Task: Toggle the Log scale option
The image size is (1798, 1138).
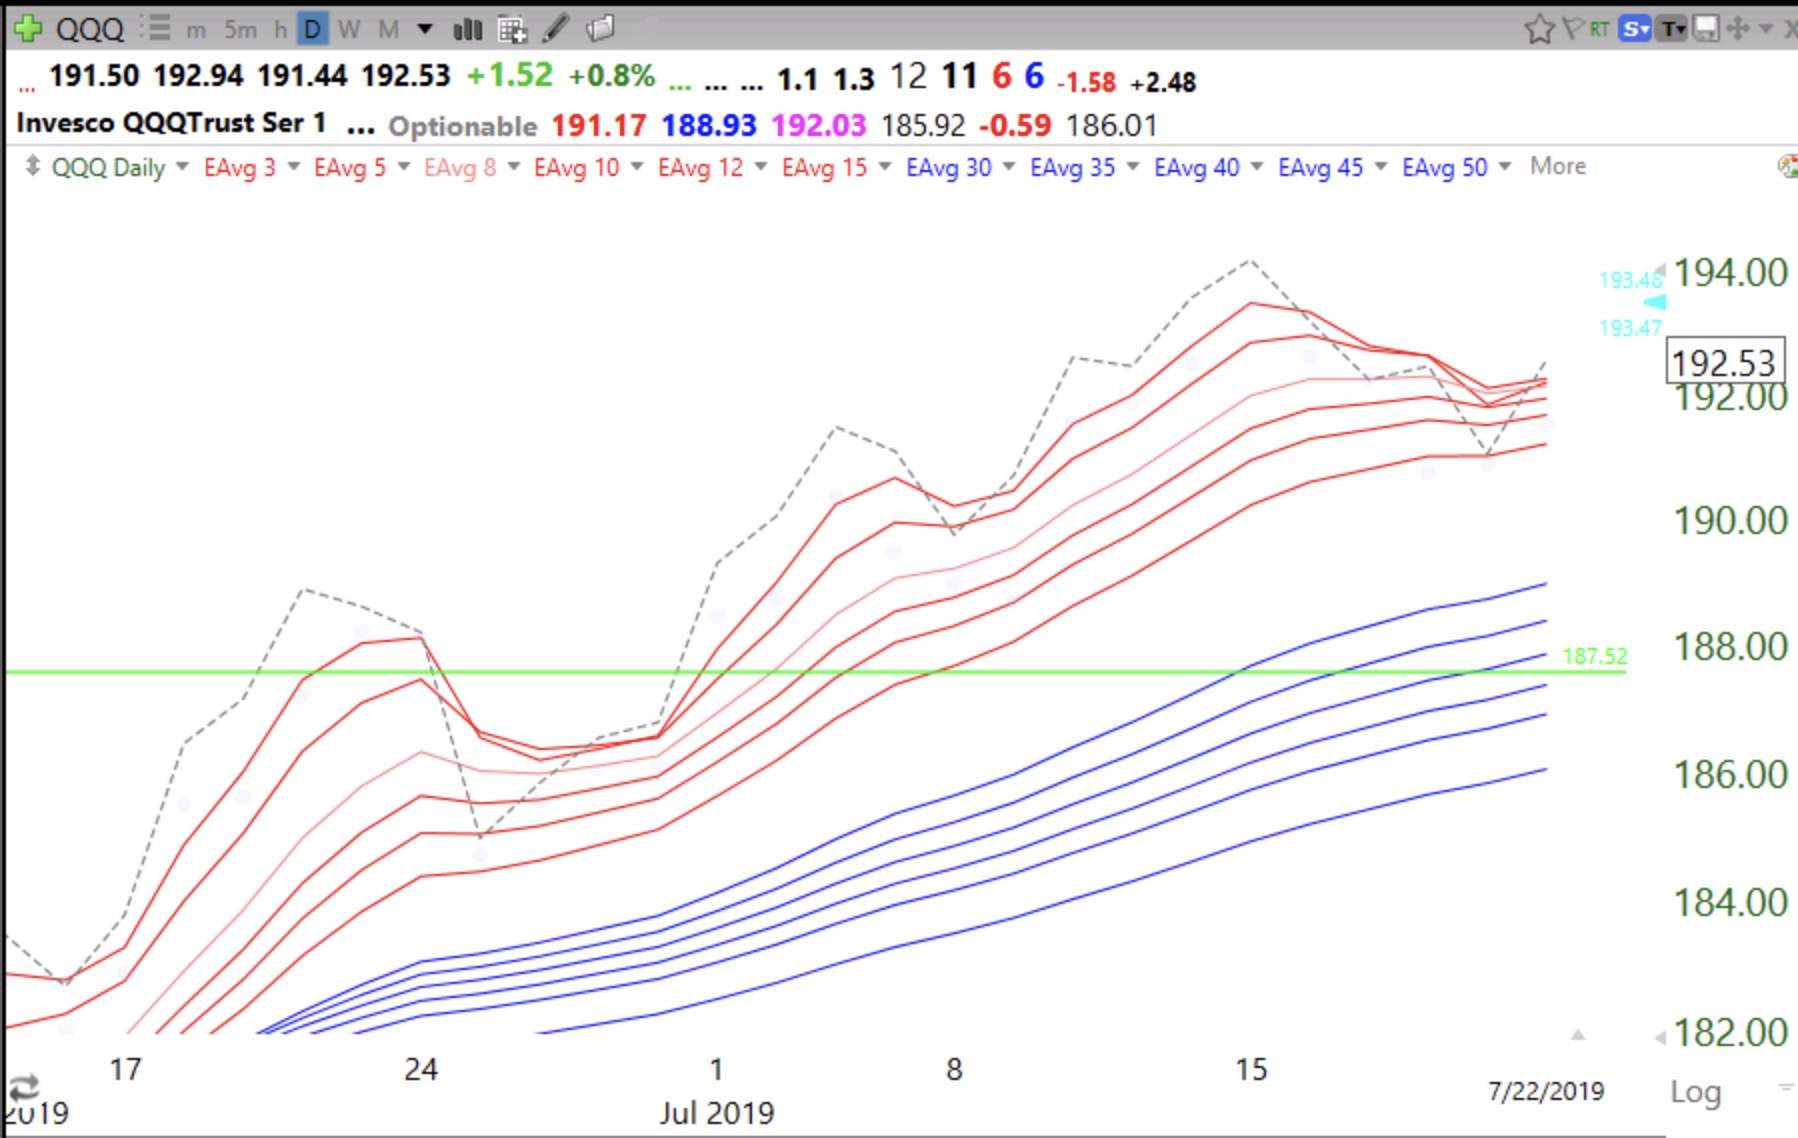Action: point(1696,1091)
